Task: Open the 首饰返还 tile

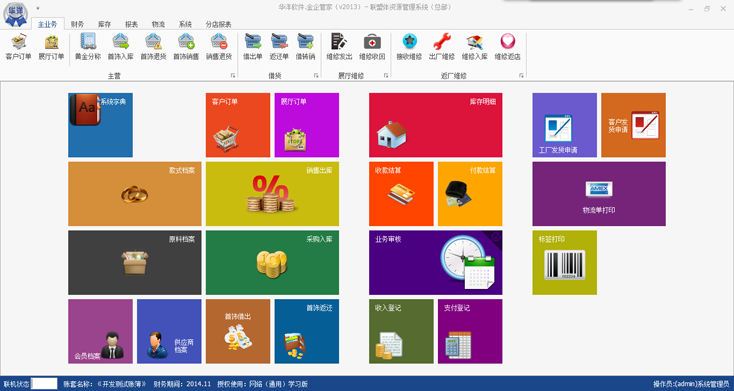Action: click(x=307, y=332)
